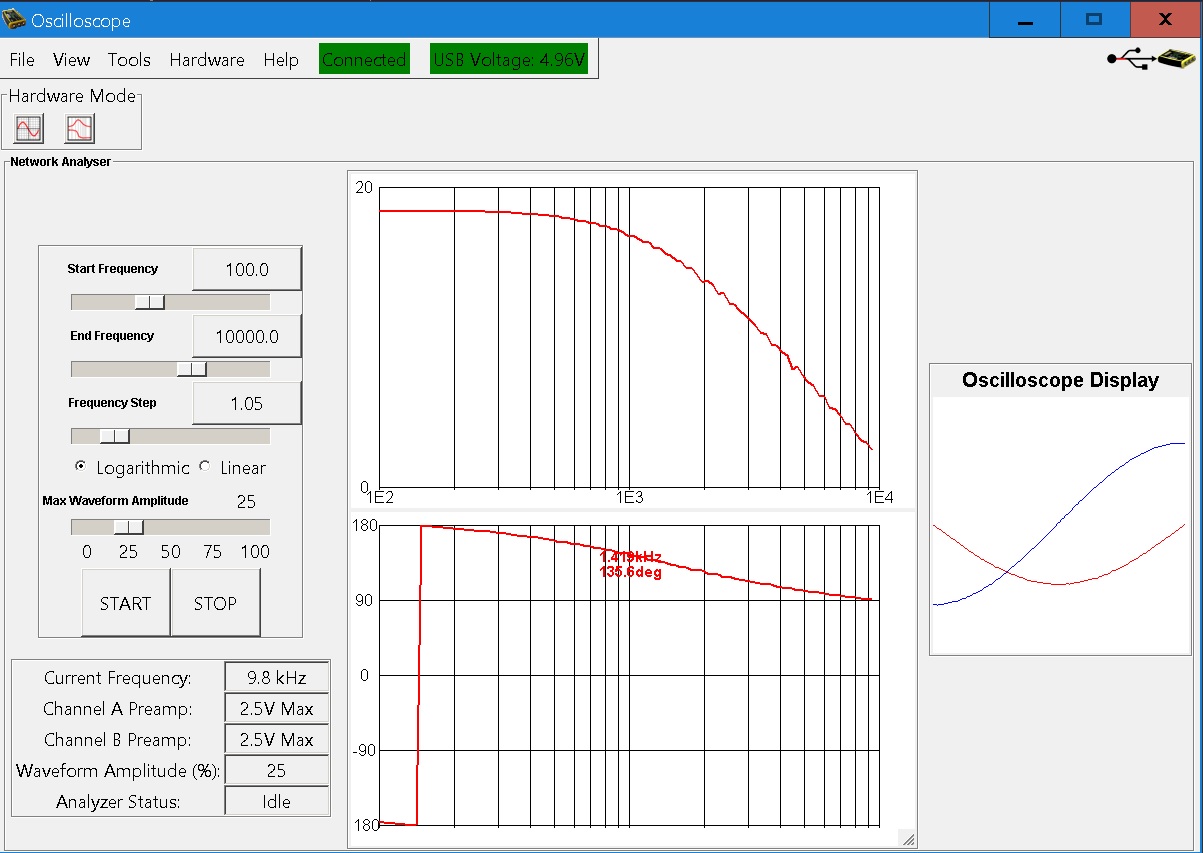Click the Max Waveform Amplitude slider thumb
Image resolution: width=1203 pixels, height=853 pixels.
pos(128,527)
